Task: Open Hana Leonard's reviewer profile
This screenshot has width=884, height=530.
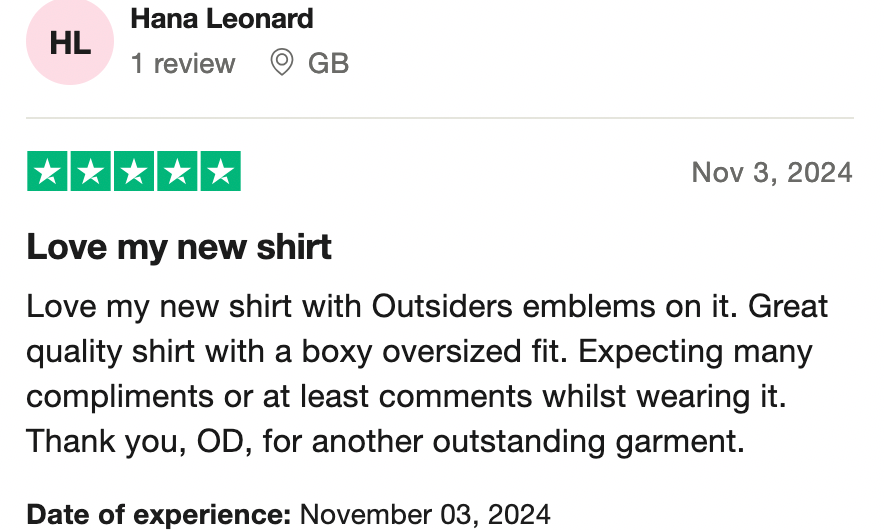Action: [221, 19]
